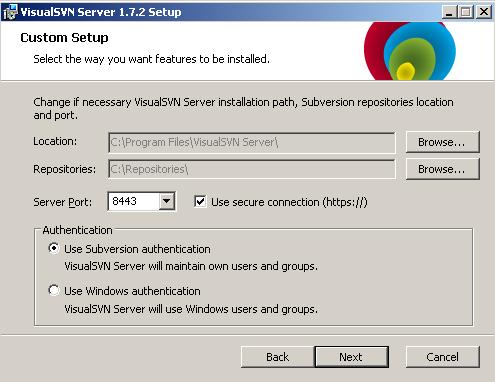Close the VisualSVN Server setup dialog
The width and height of the screenshot is (495, 382).
click(x=483, y=12)
